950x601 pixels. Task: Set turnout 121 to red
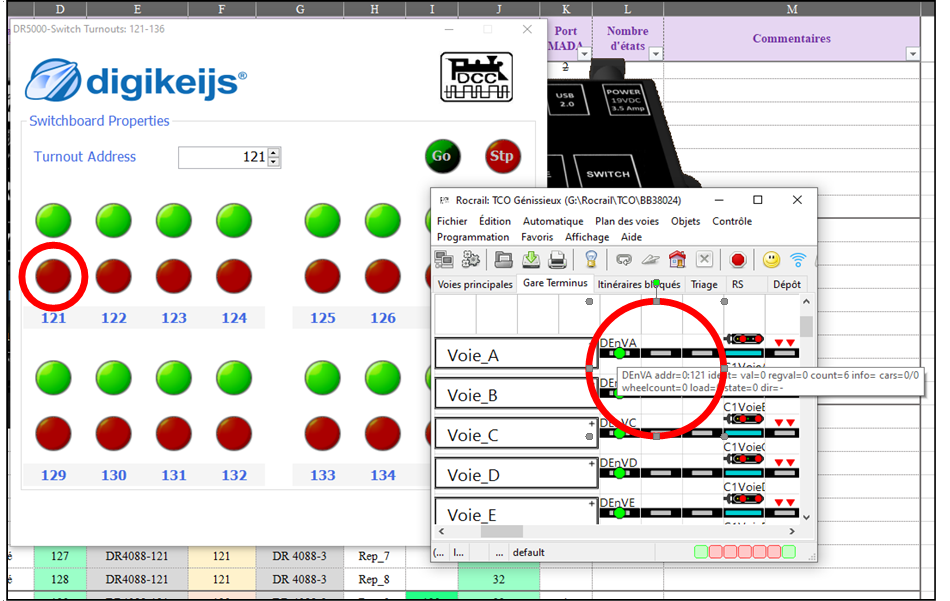pyautogui.click(x=53, y=276)
